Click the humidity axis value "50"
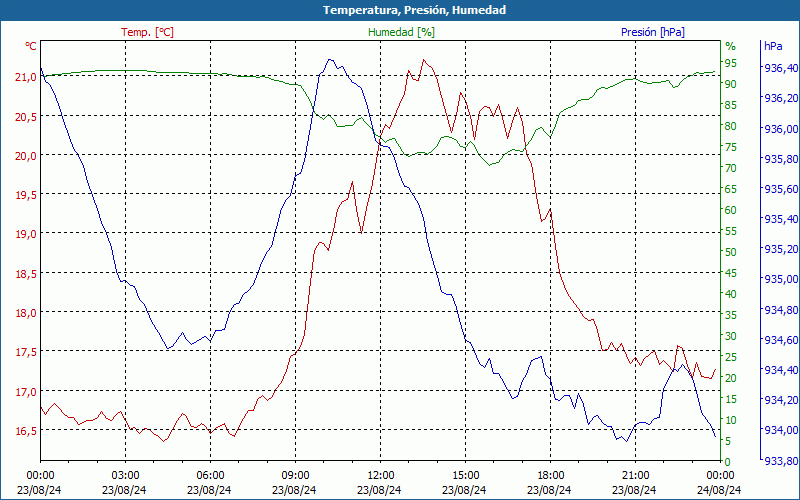Screen dimensions: 800x500 [731, 252]
